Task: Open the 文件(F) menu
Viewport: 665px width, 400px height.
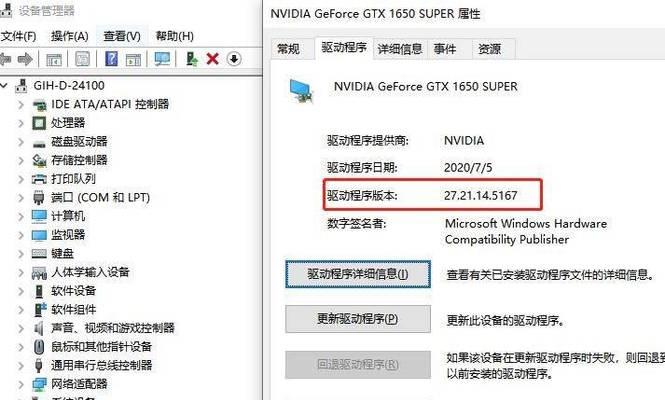Action: pyautogui.click(x=18, y=36)
